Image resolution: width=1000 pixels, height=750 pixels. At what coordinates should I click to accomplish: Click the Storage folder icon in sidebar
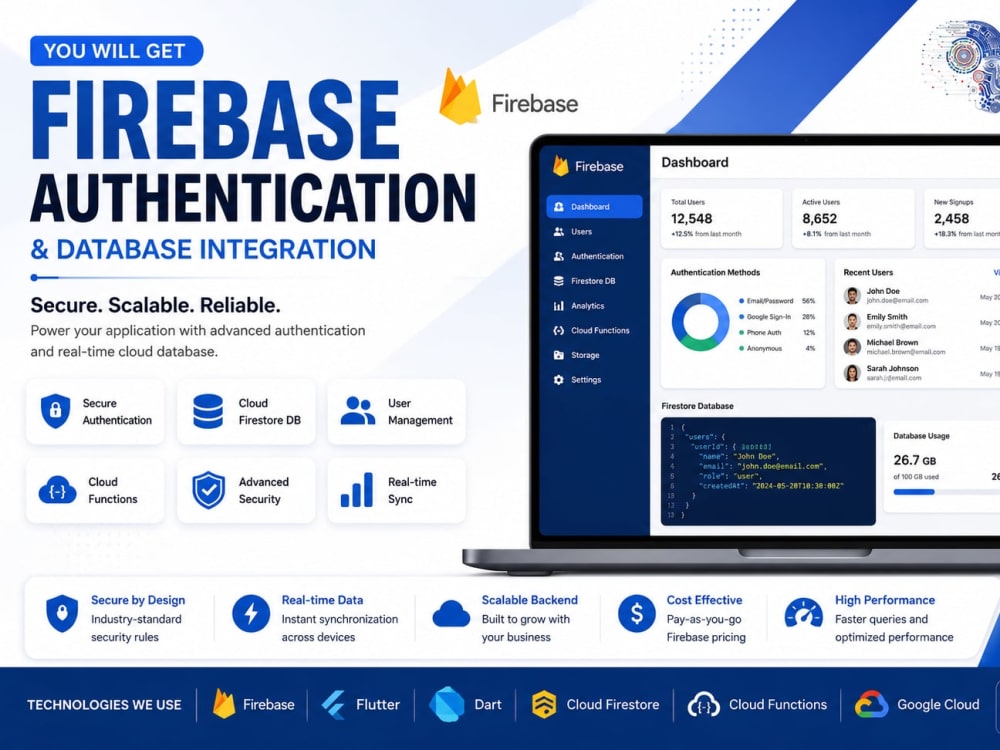click(x=559, y=355)
